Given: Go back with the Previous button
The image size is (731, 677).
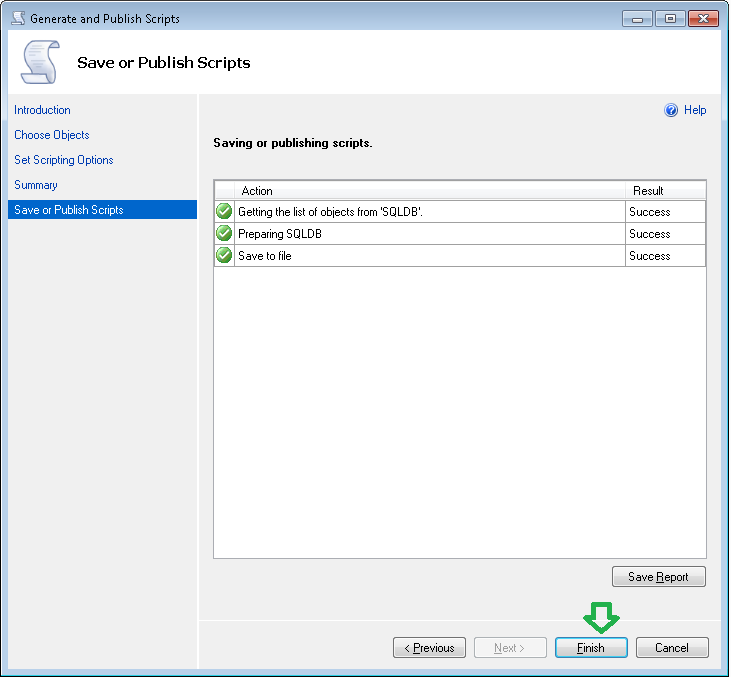Looking at the screenshot, I should coord(429,648).
